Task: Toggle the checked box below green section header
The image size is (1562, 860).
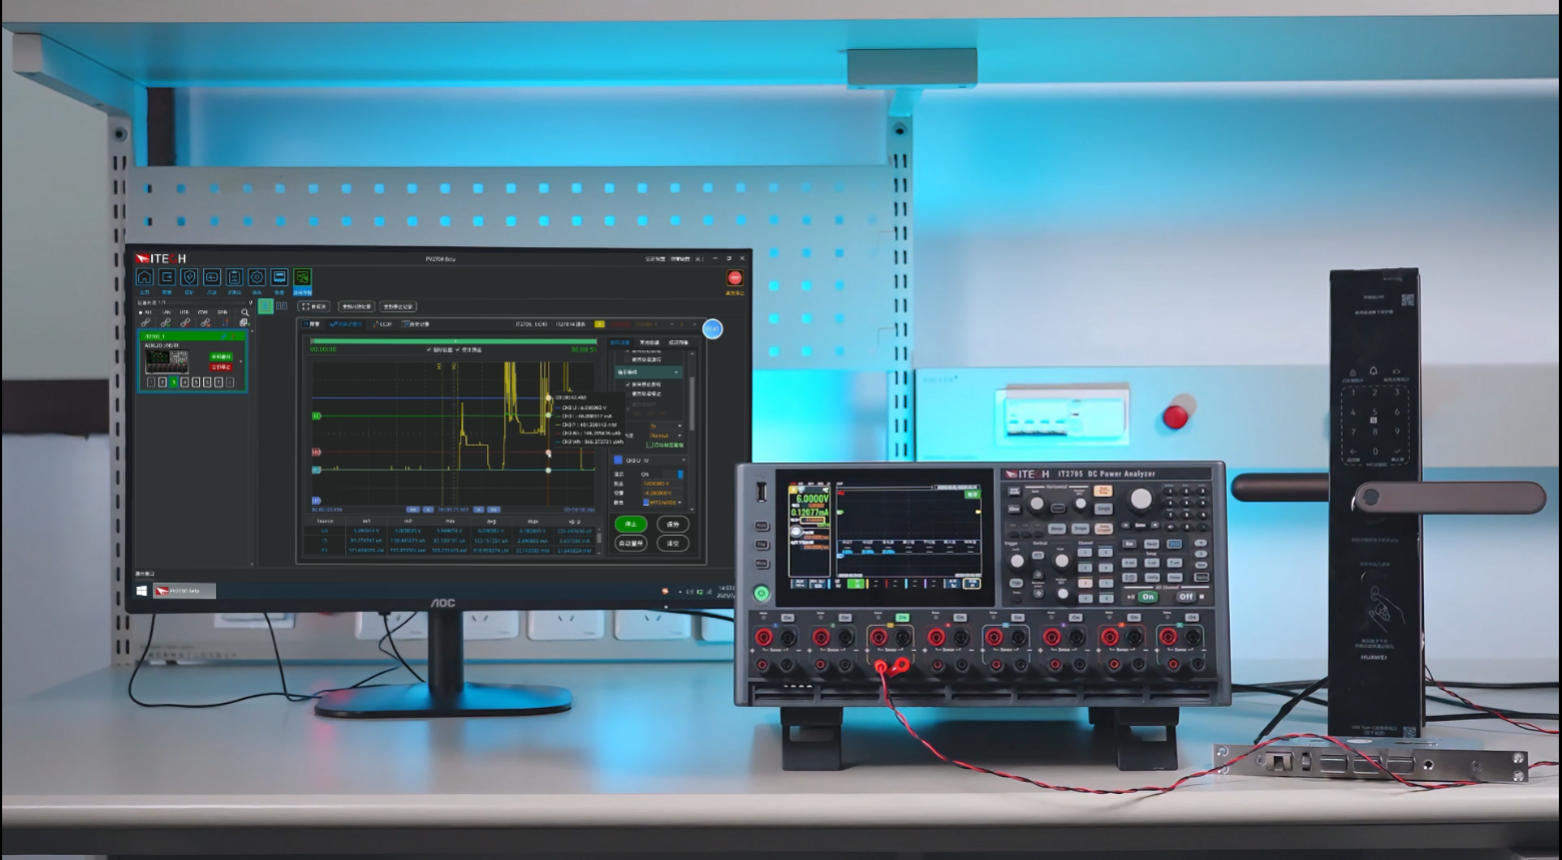Action: click(x=628, y=384)
